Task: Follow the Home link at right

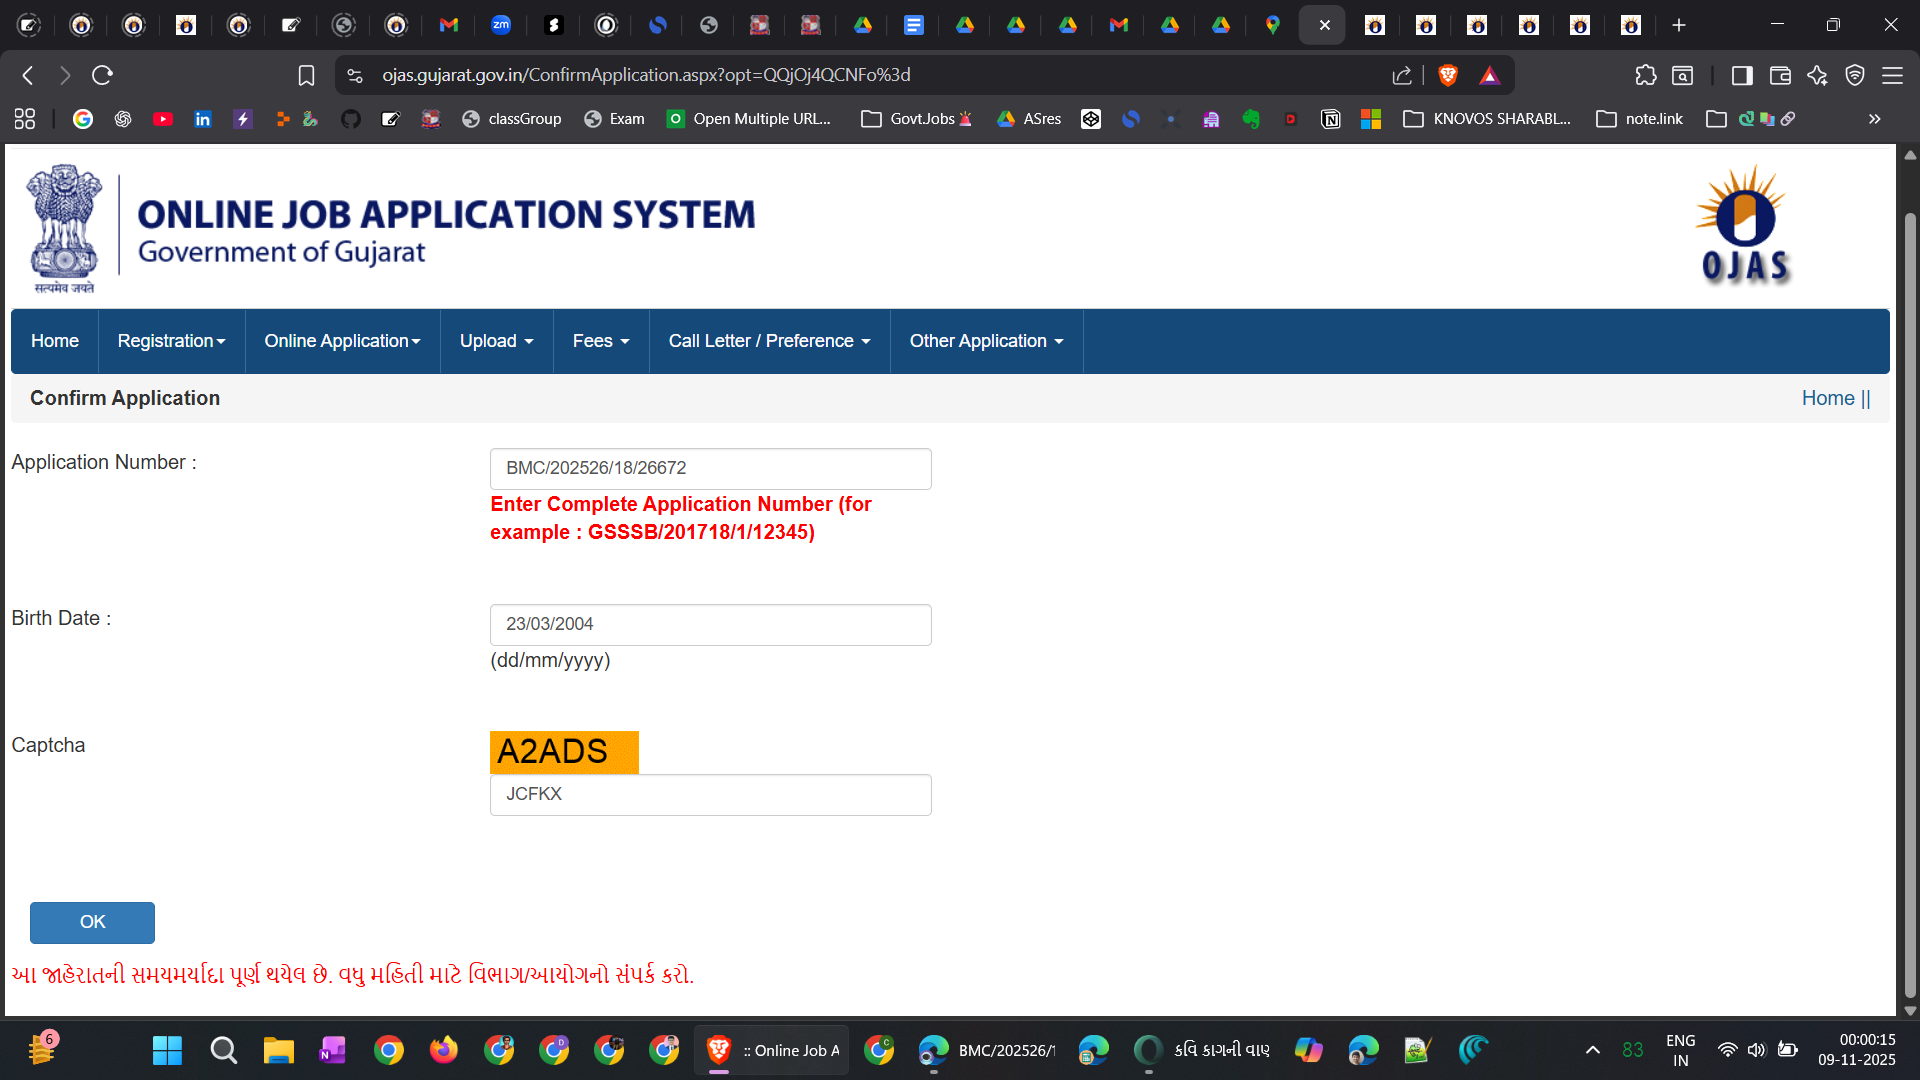Action: pyautogui.click(x=1827, y=398)
